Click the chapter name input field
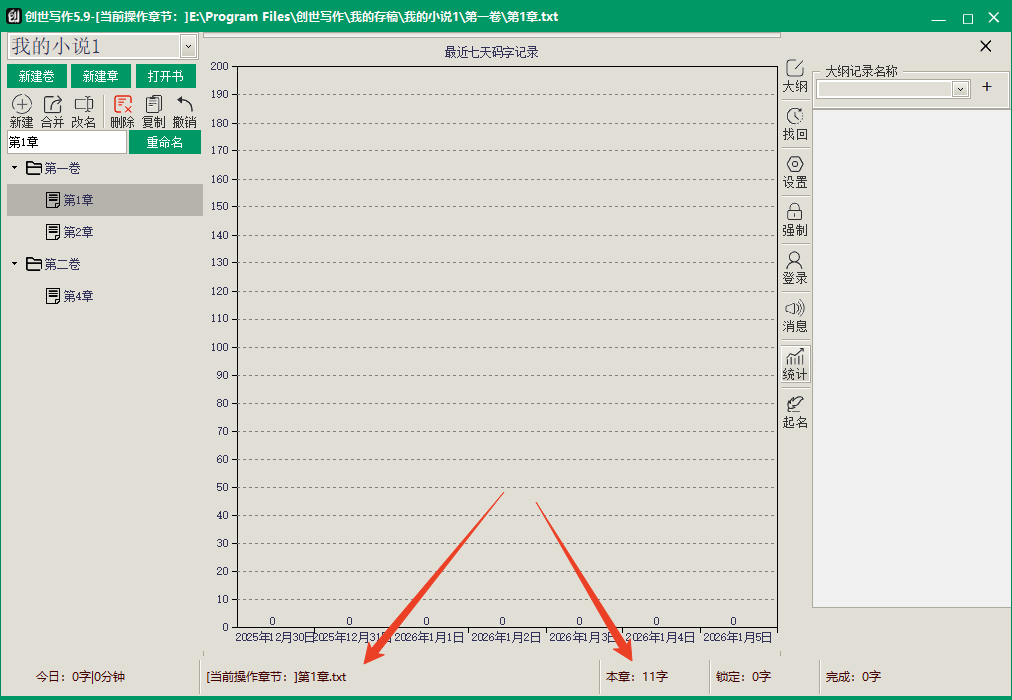The image size is (1012, 700). [x=66, y=143]
